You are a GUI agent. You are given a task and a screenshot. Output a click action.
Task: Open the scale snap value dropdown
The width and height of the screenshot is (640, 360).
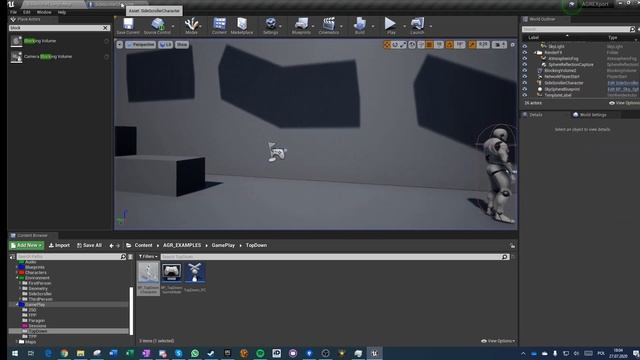click(x=483, y=44)
